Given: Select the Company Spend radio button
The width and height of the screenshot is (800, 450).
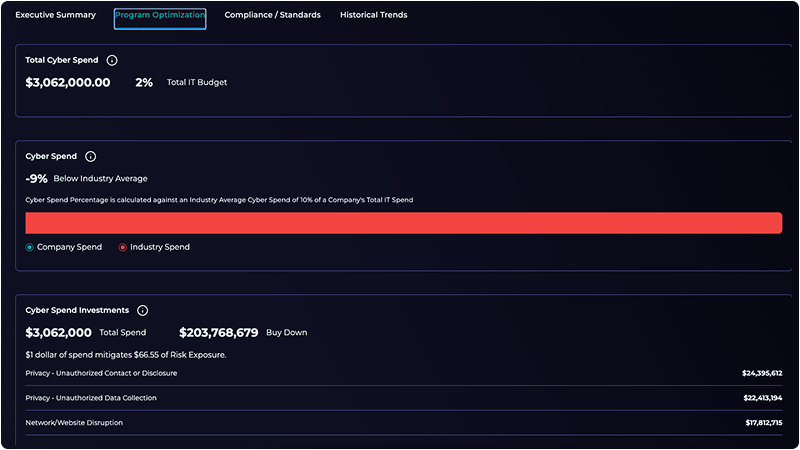Looking at the screenshot, I should 30,247.
